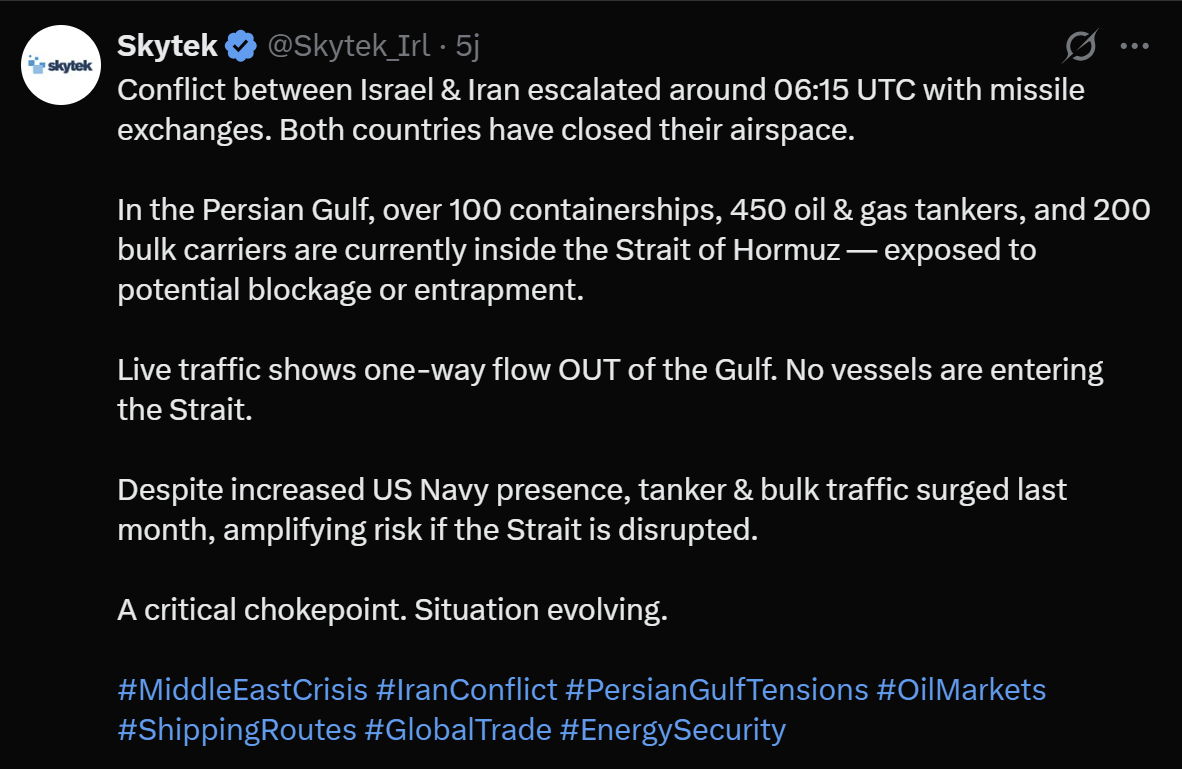The image size is (1182, 769).
Task: Open the Skytek display name link
Action: [x=167, y=46]
